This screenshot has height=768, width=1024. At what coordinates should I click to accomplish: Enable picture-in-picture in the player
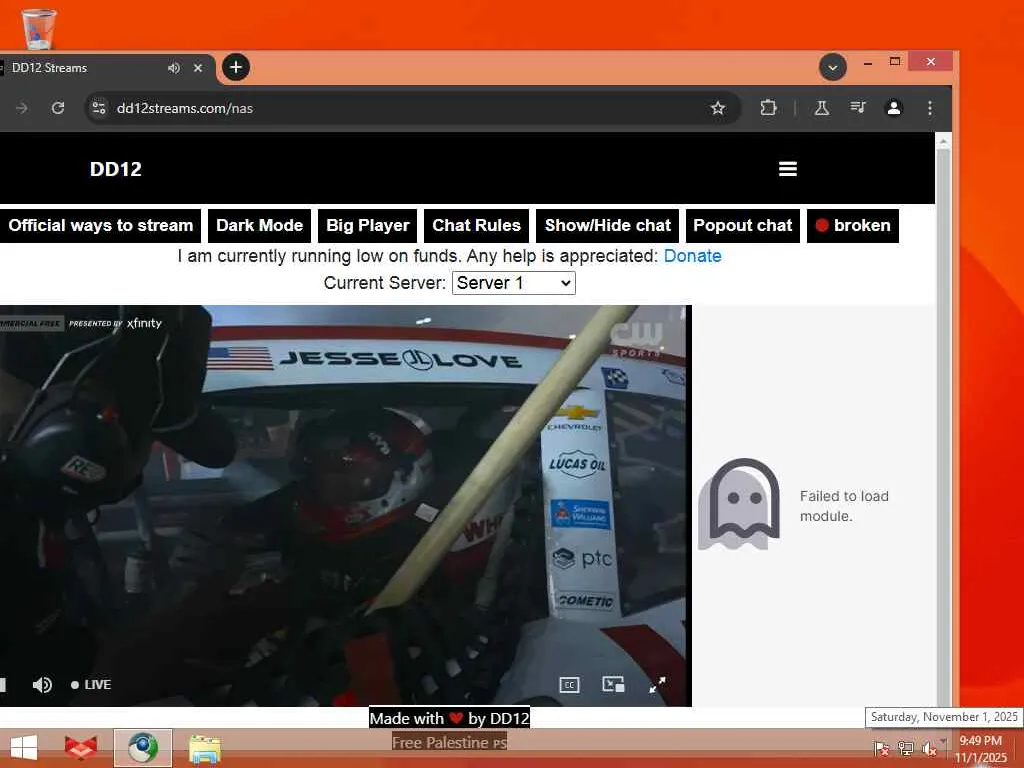[613, 684]
